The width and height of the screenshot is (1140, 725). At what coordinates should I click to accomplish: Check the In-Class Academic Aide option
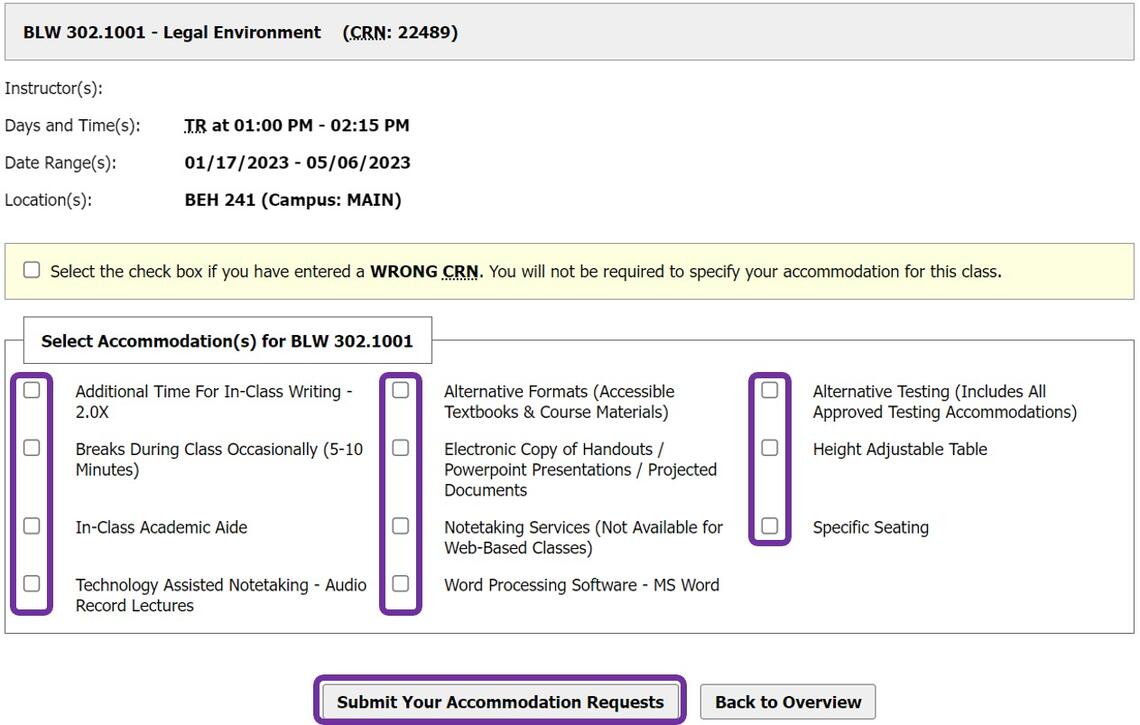coord(31,525)
